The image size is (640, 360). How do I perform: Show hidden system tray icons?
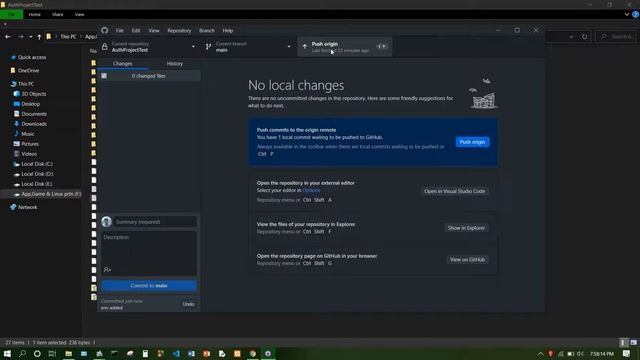coord(540,353)
